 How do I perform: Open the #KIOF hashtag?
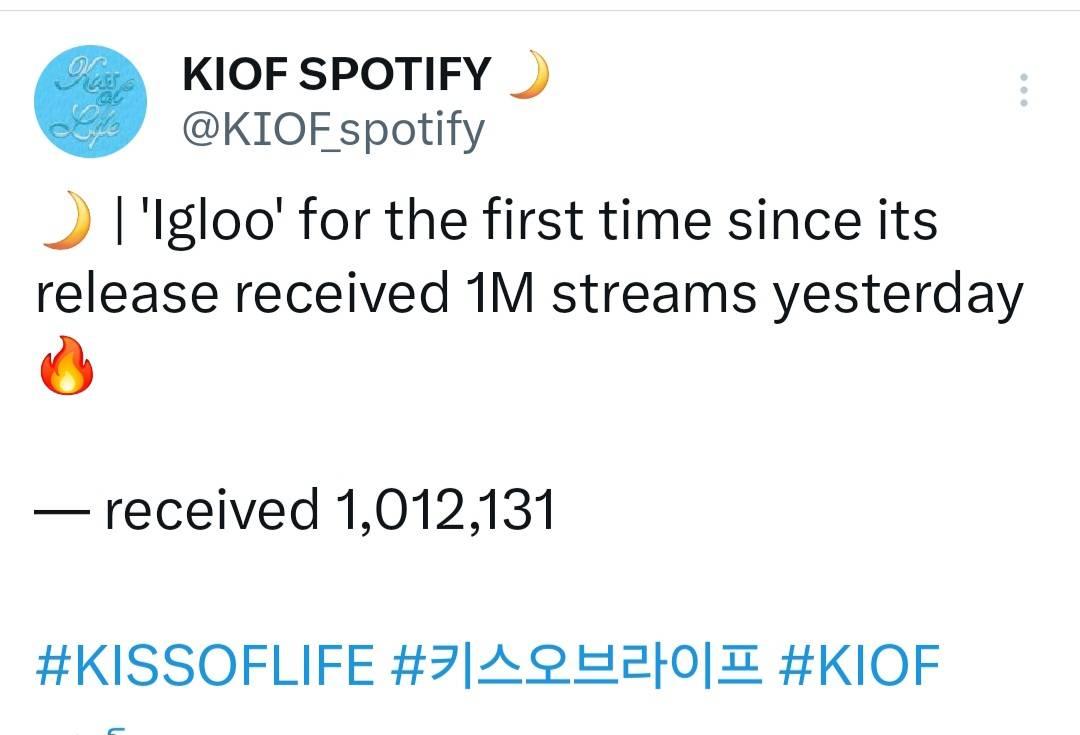click(x=859, y=665)
